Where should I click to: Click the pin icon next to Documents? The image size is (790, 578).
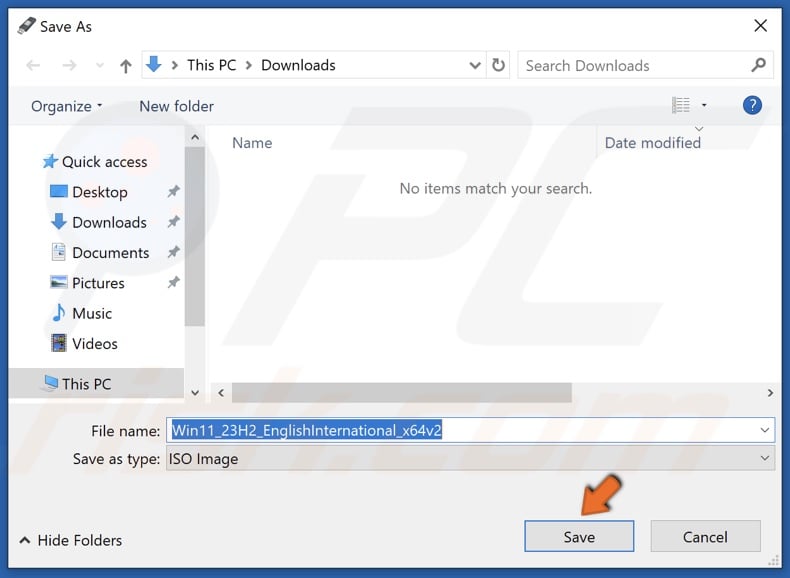coord(173,251)
